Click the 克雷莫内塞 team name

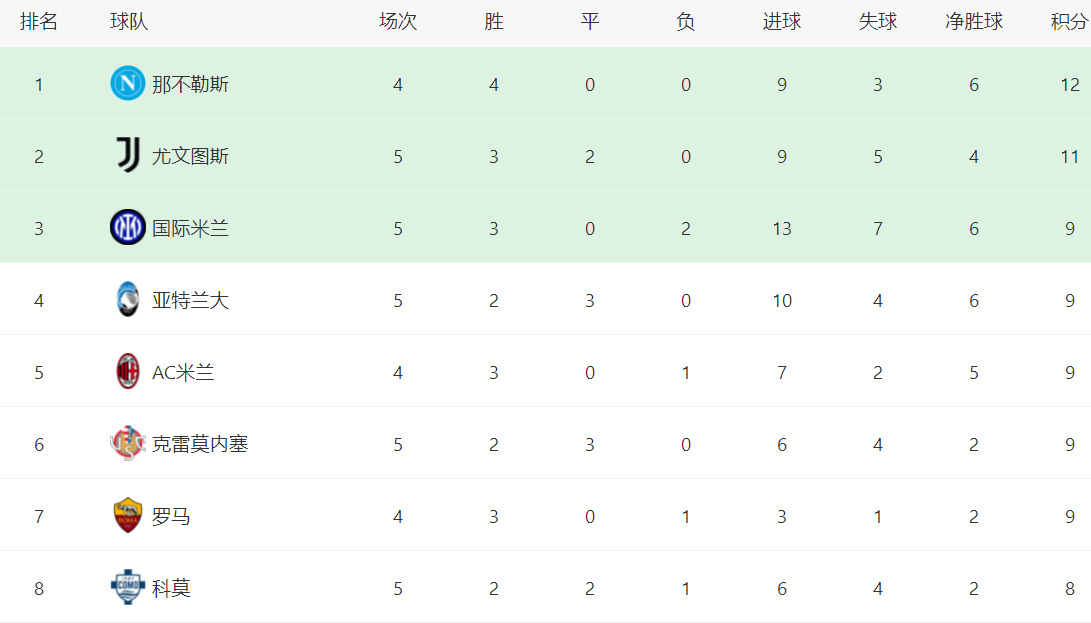(200, 444)
